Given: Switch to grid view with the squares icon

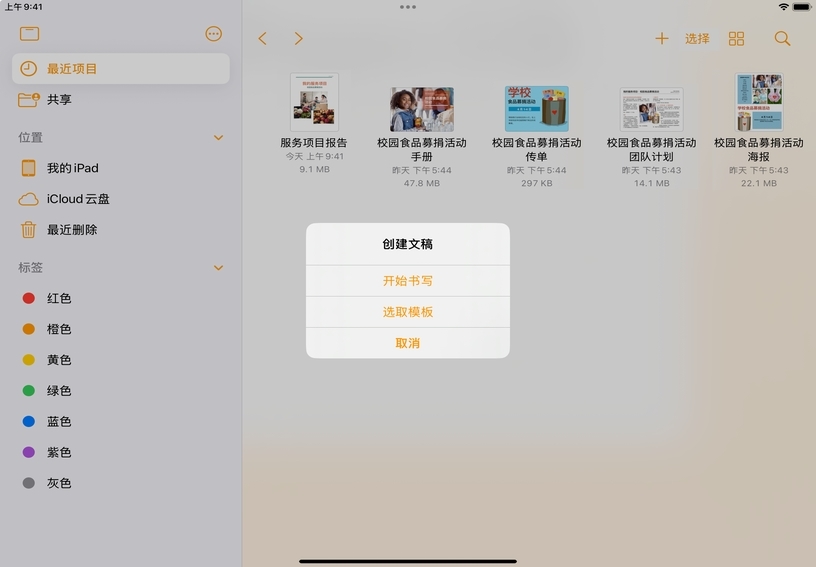Looking at the screenshot, I should tap(736, 39).
